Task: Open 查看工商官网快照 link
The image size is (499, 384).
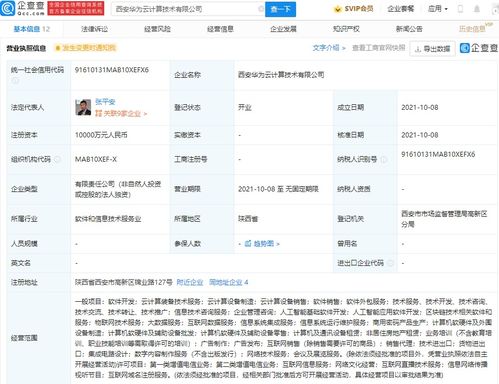Action: tap(379, 48)
